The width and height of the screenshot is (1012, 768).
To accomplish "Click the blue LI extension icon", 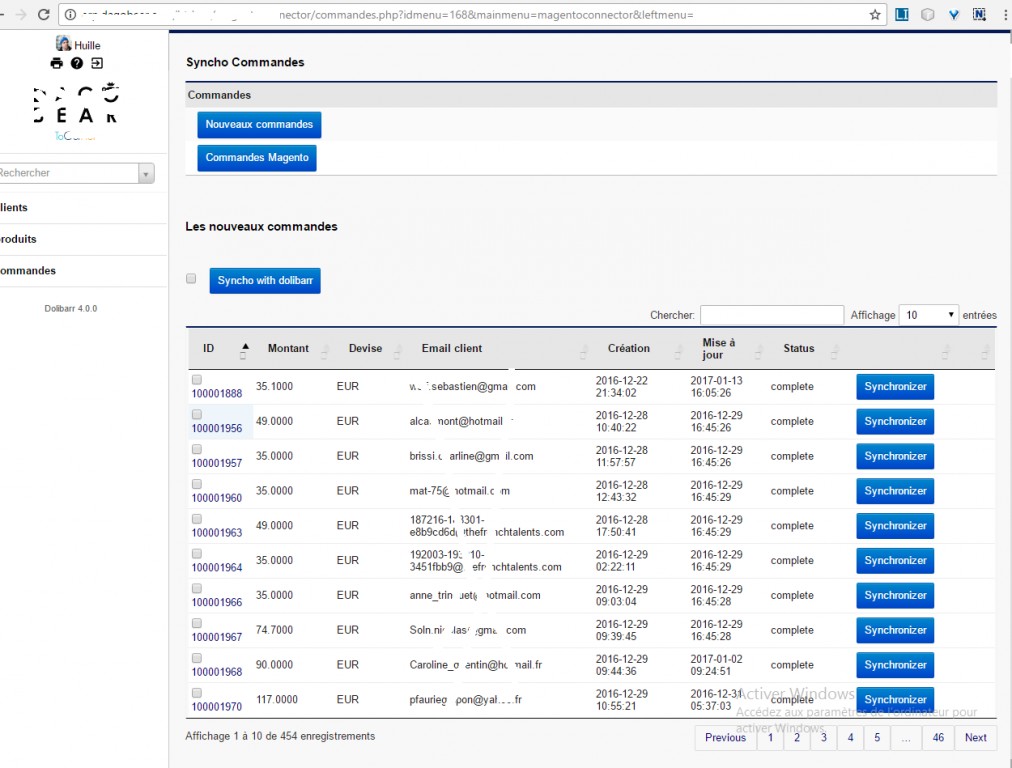I will tap(902, 15).
